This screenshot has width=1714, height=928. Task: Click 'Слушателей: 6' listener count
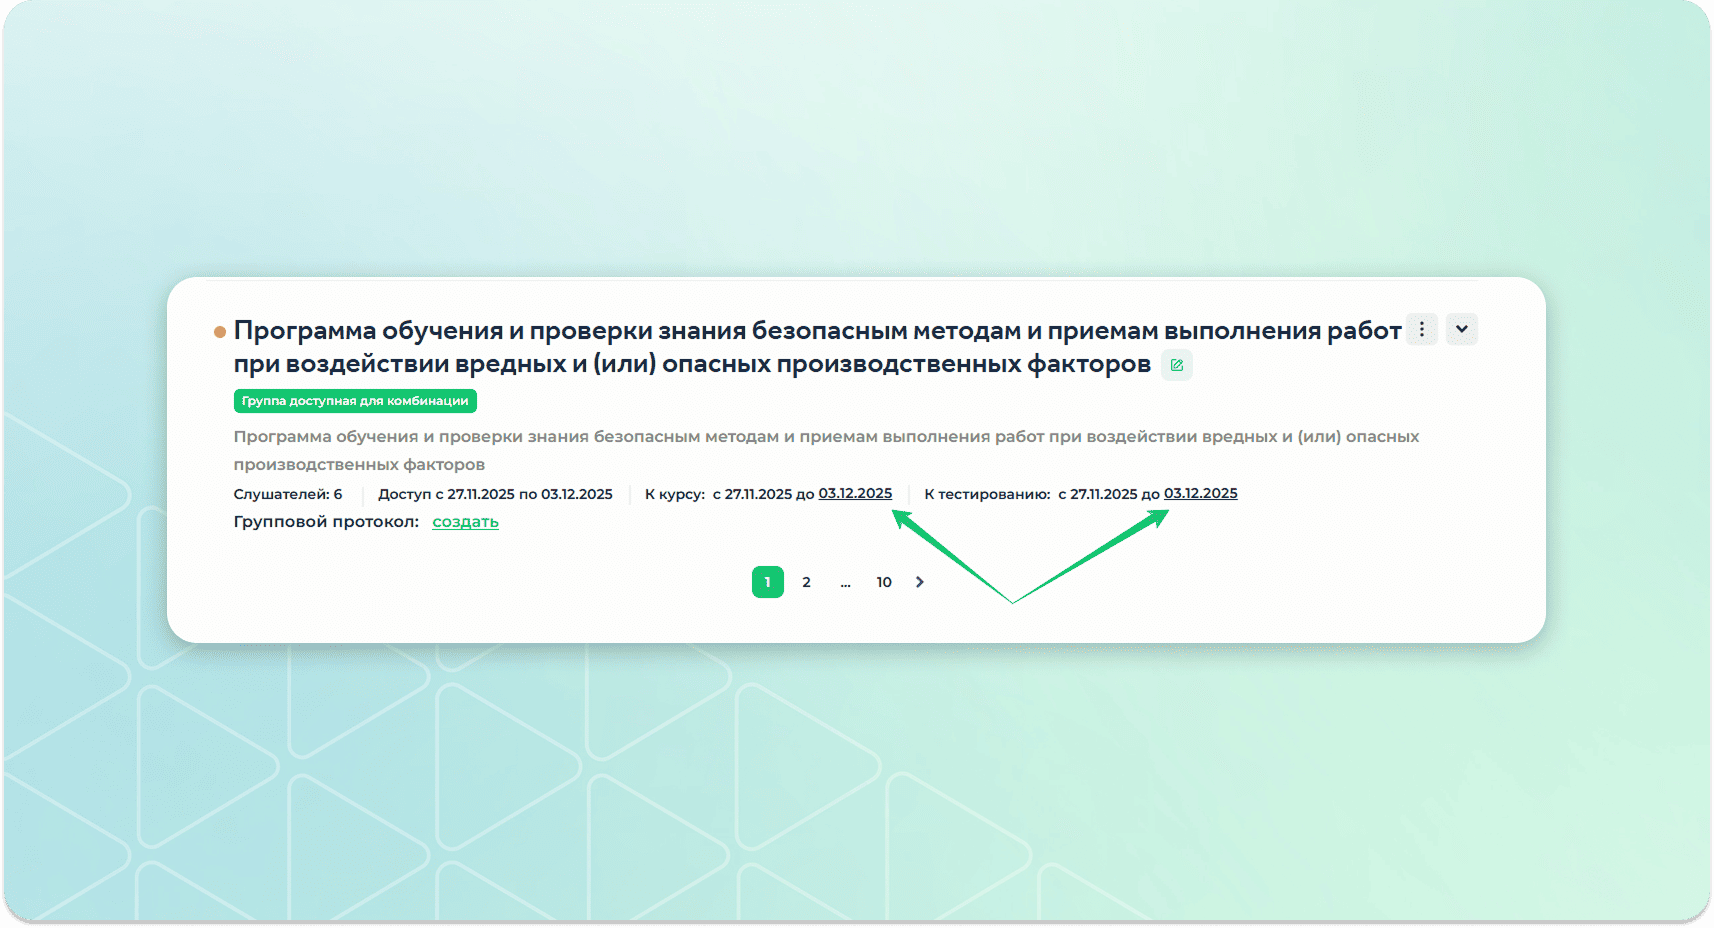tap(288, 494)
